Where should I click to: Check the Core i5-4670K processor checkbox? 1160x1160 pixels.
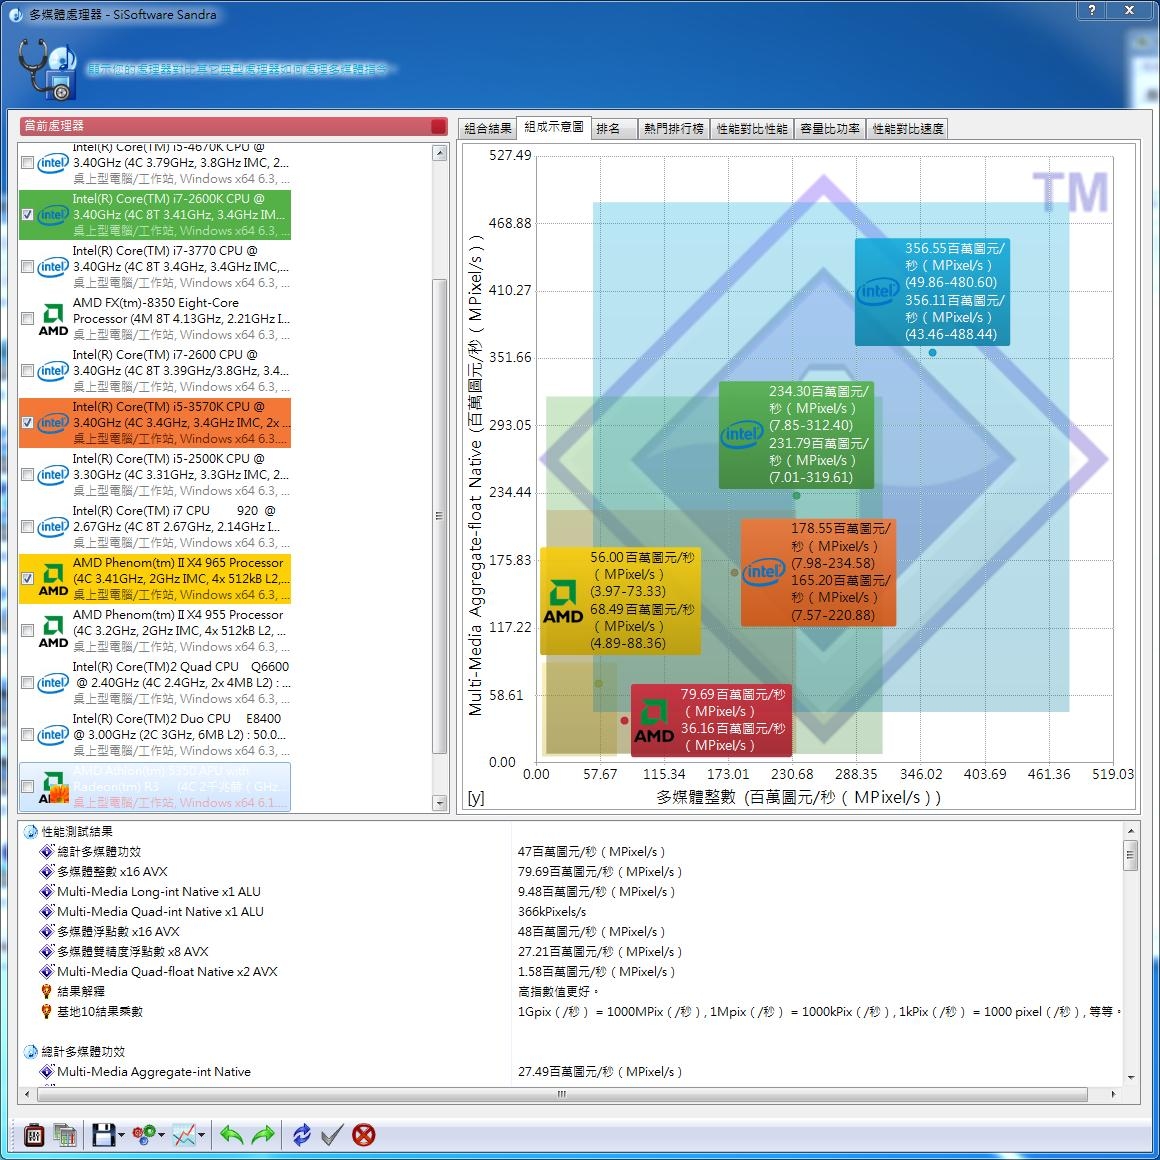click(27, 162)
